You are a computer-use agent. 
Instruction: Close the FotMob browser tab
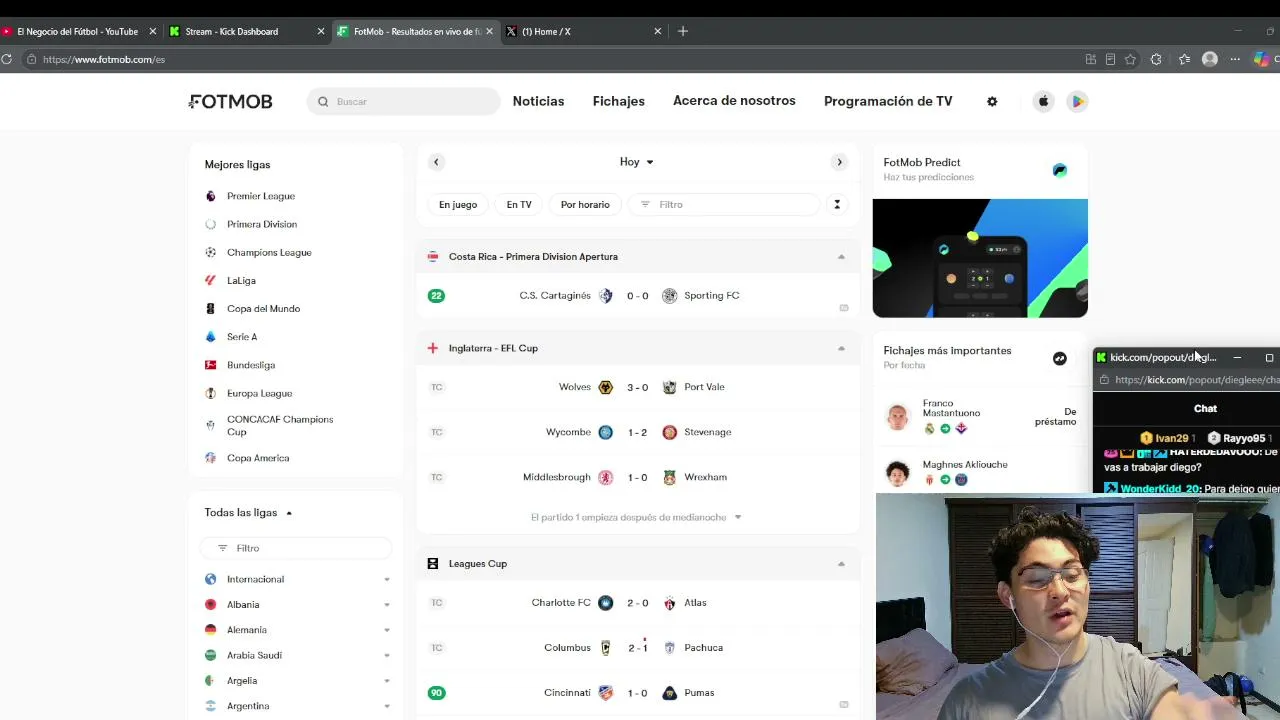tap(489, 31)
